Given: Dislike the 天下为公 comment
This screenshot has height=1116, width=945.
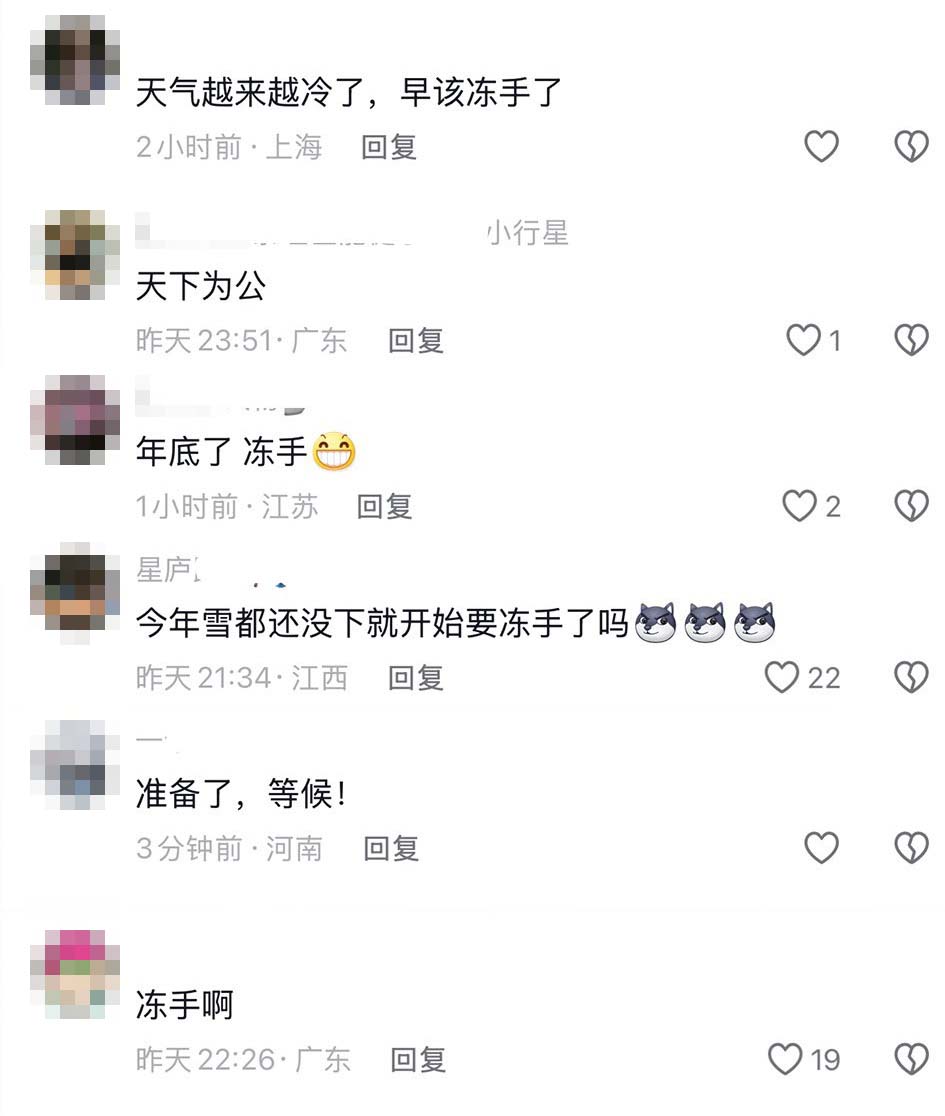Looking at the screenshot, I should tap(912, 340).
